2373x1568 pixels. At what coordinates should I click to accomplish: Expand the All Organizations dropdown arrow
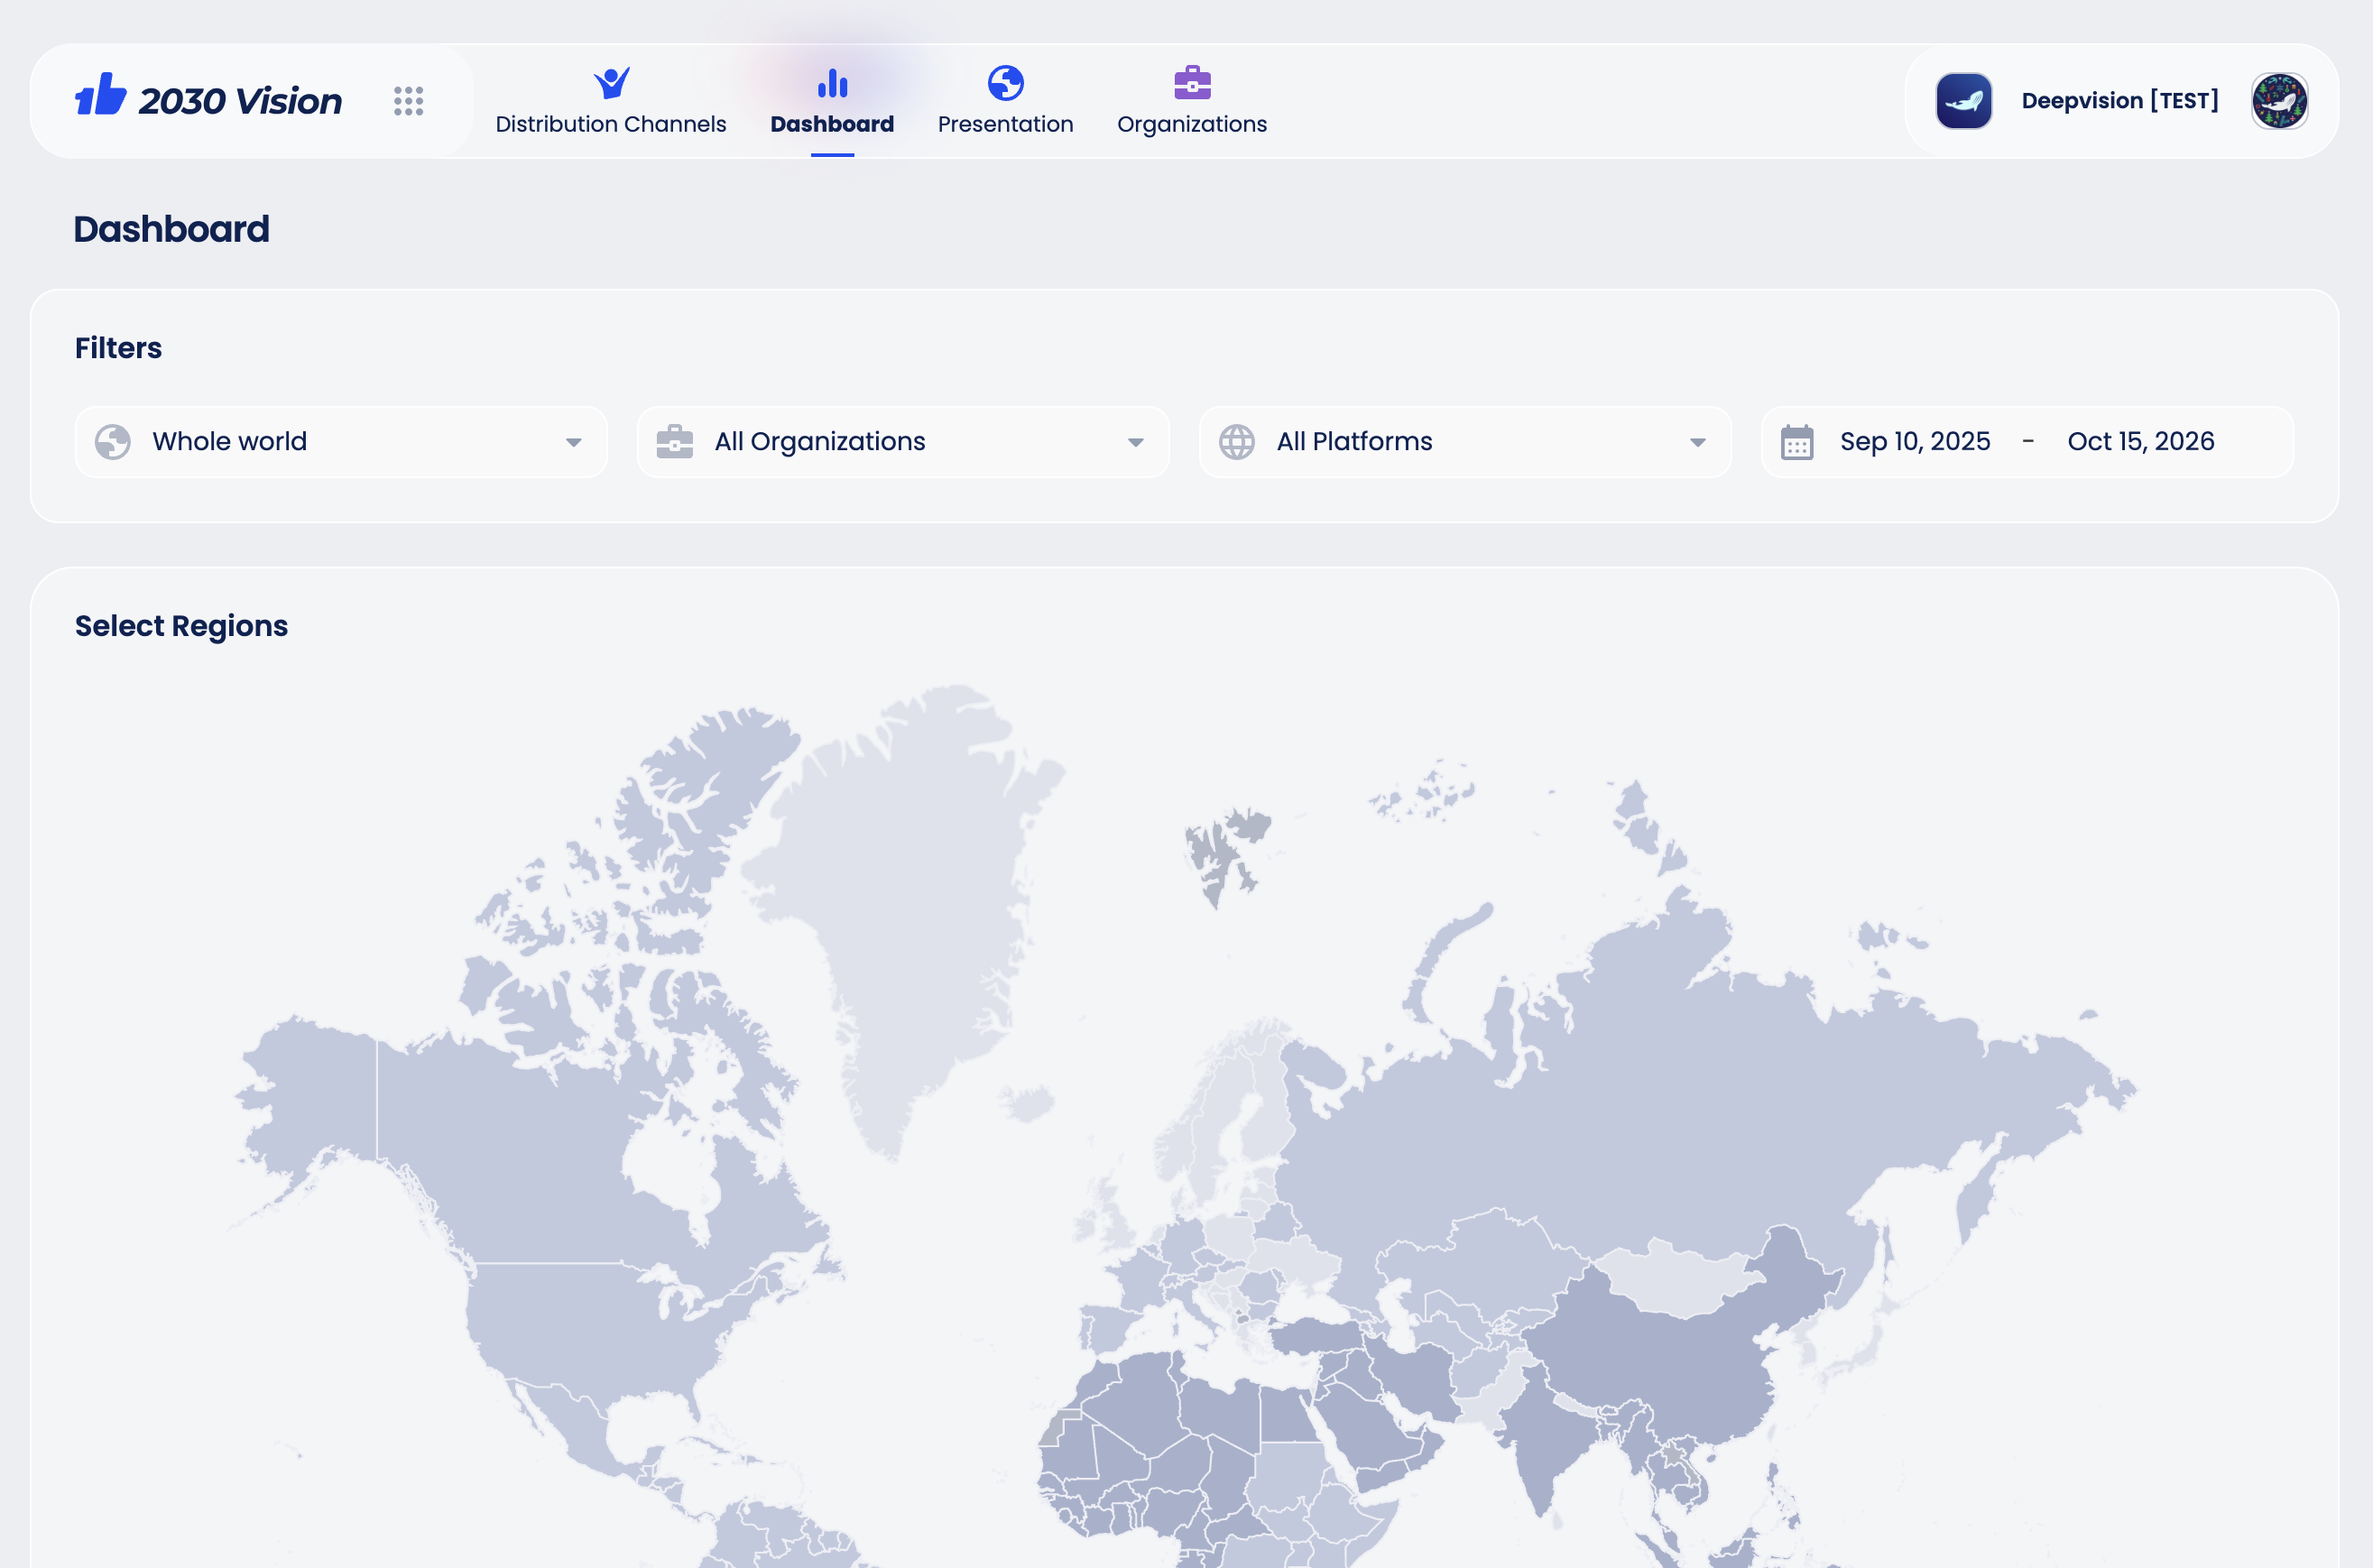point(1135,443)
